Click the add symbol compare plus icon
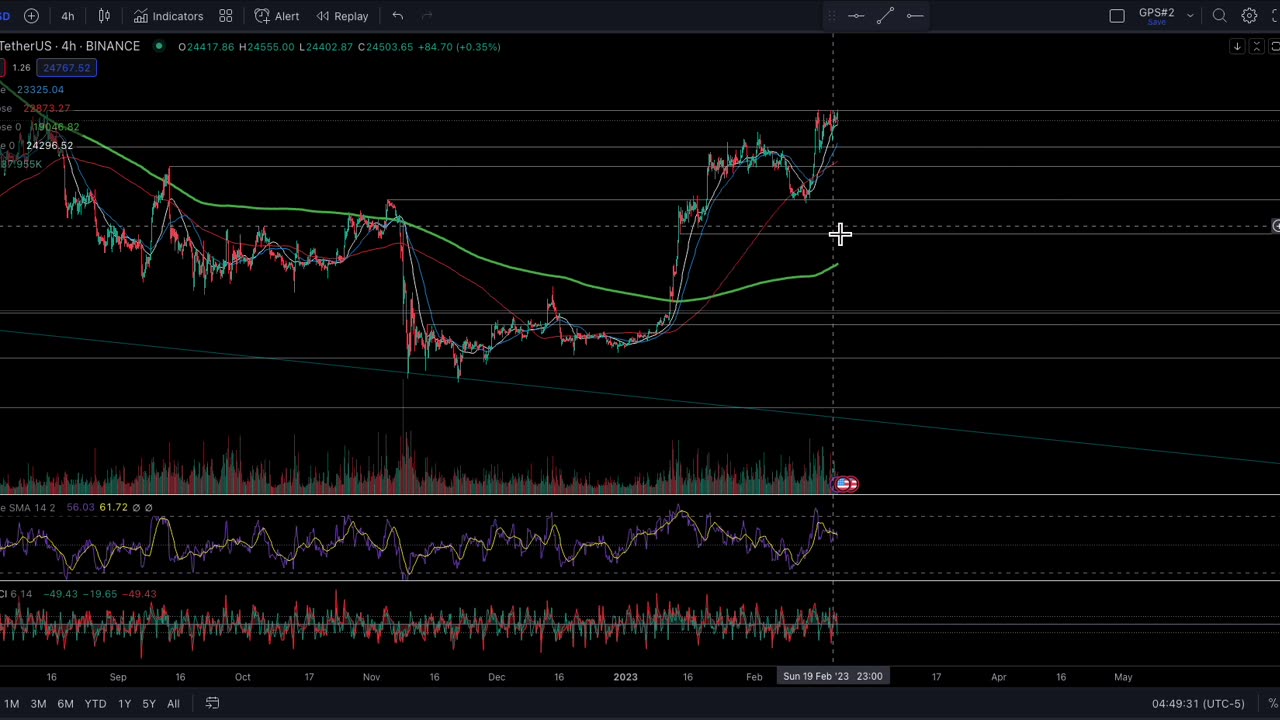Screen dimensions: 1280x720 coord(31,16)
